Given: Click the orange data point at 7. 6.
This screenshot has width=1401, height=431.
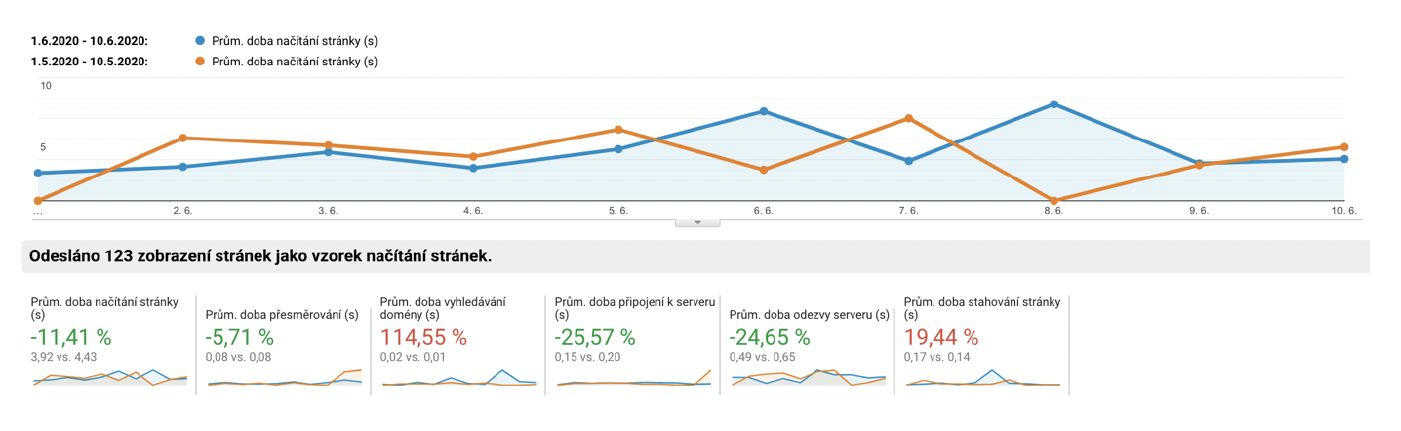Looking at the screenshot, I should click(x=909, y=119).
